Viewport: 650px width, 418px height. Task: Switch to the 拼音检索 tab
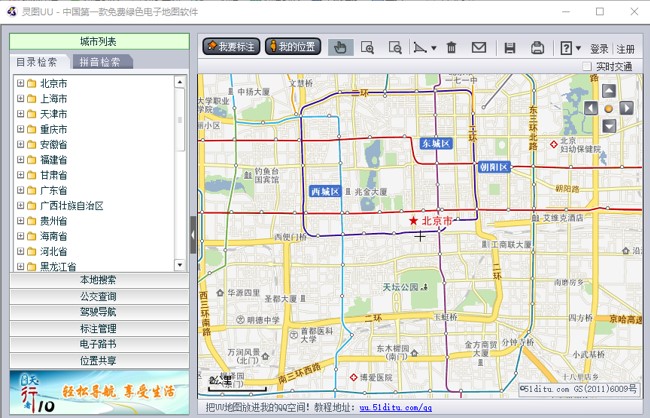pos(100,62)
